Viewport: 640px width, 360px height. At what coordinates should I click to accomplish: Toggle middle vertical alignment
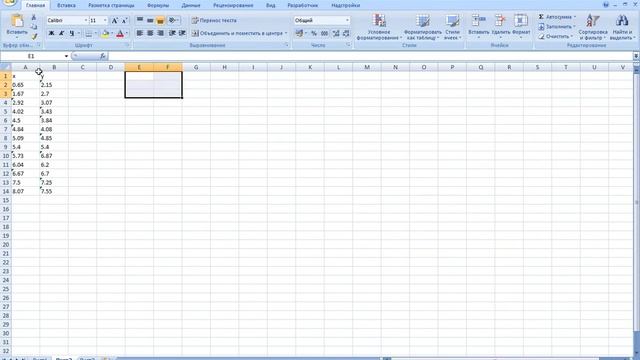(150, 20)
